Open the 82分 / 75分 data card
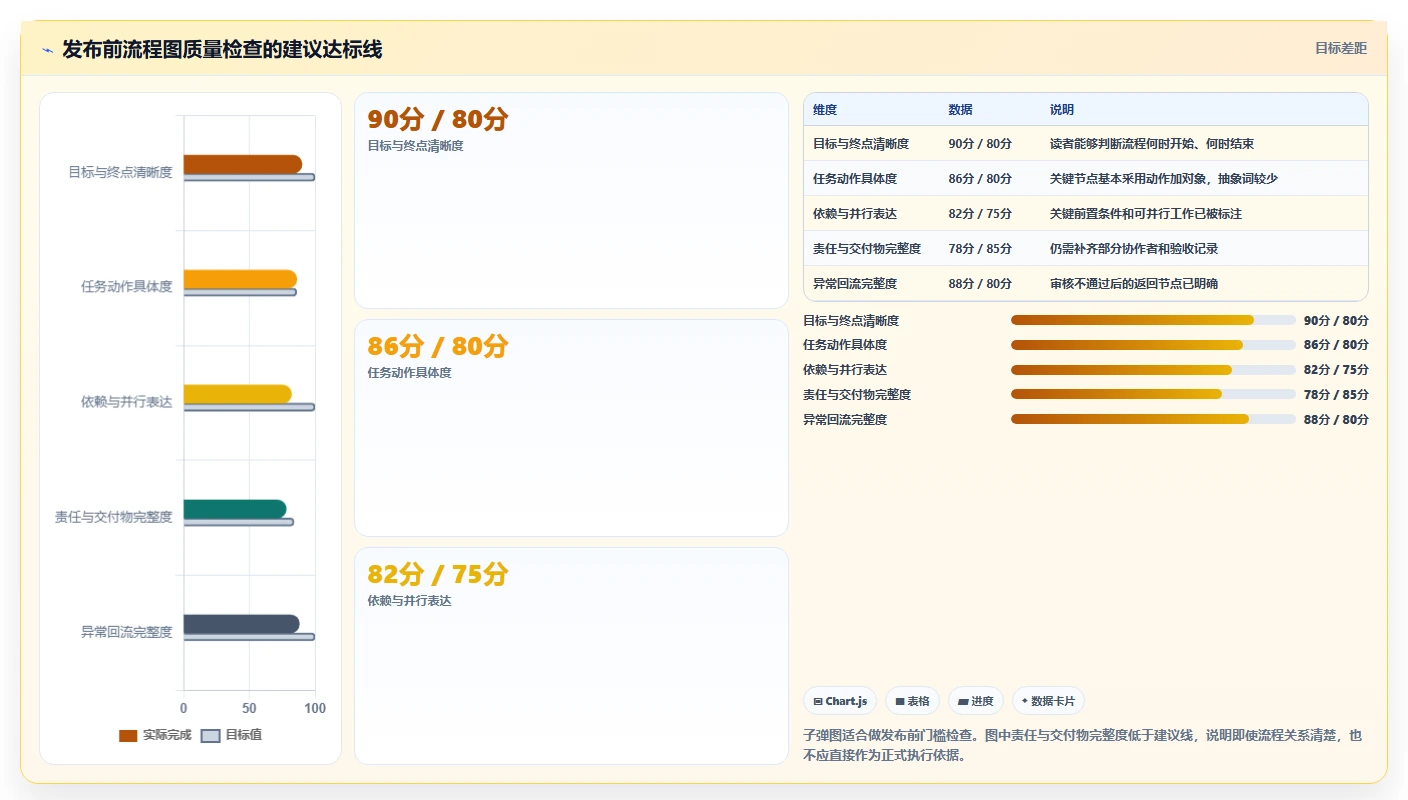This screenshot has width=1408, height=800. (x=571, y=655)
